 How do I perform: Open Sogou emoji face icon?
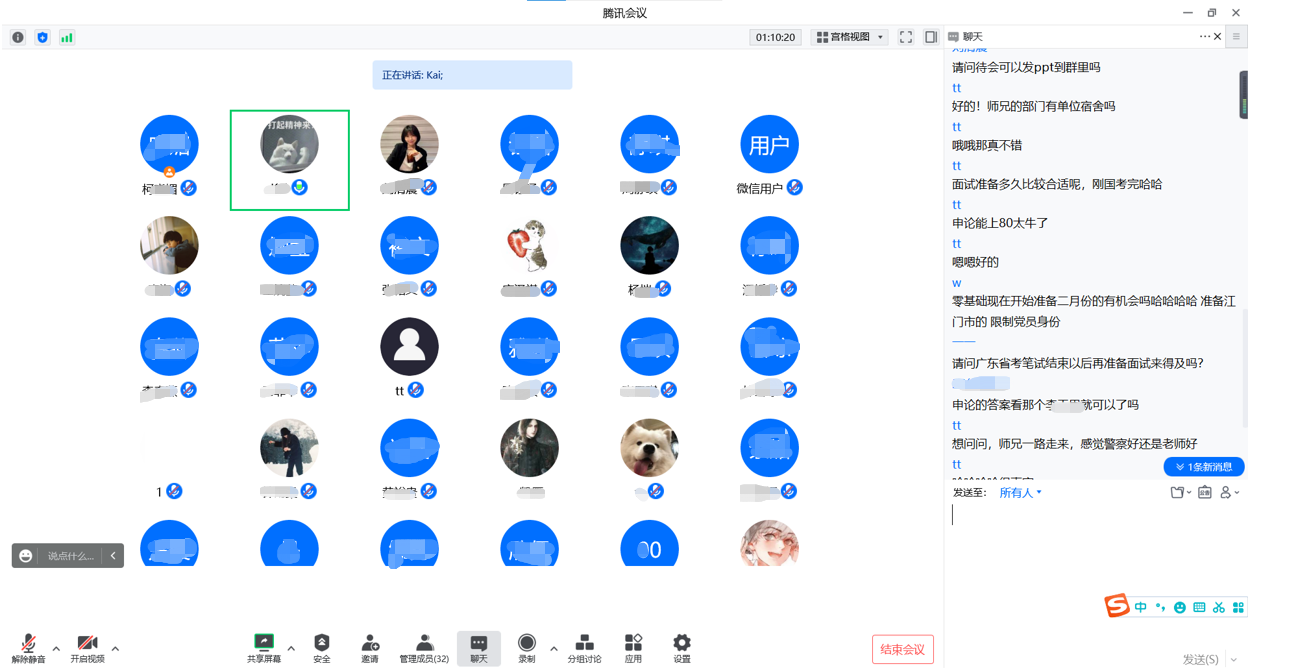1180,607
